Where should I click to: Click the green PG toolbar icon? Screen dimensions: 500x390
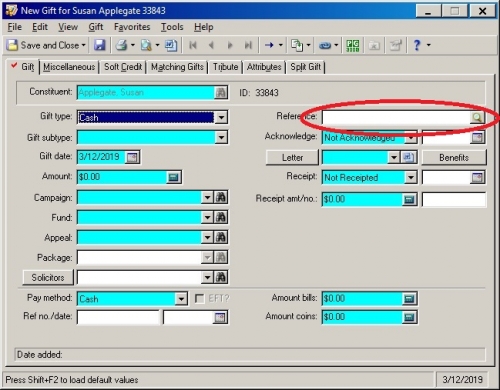(x=353, y=45)
